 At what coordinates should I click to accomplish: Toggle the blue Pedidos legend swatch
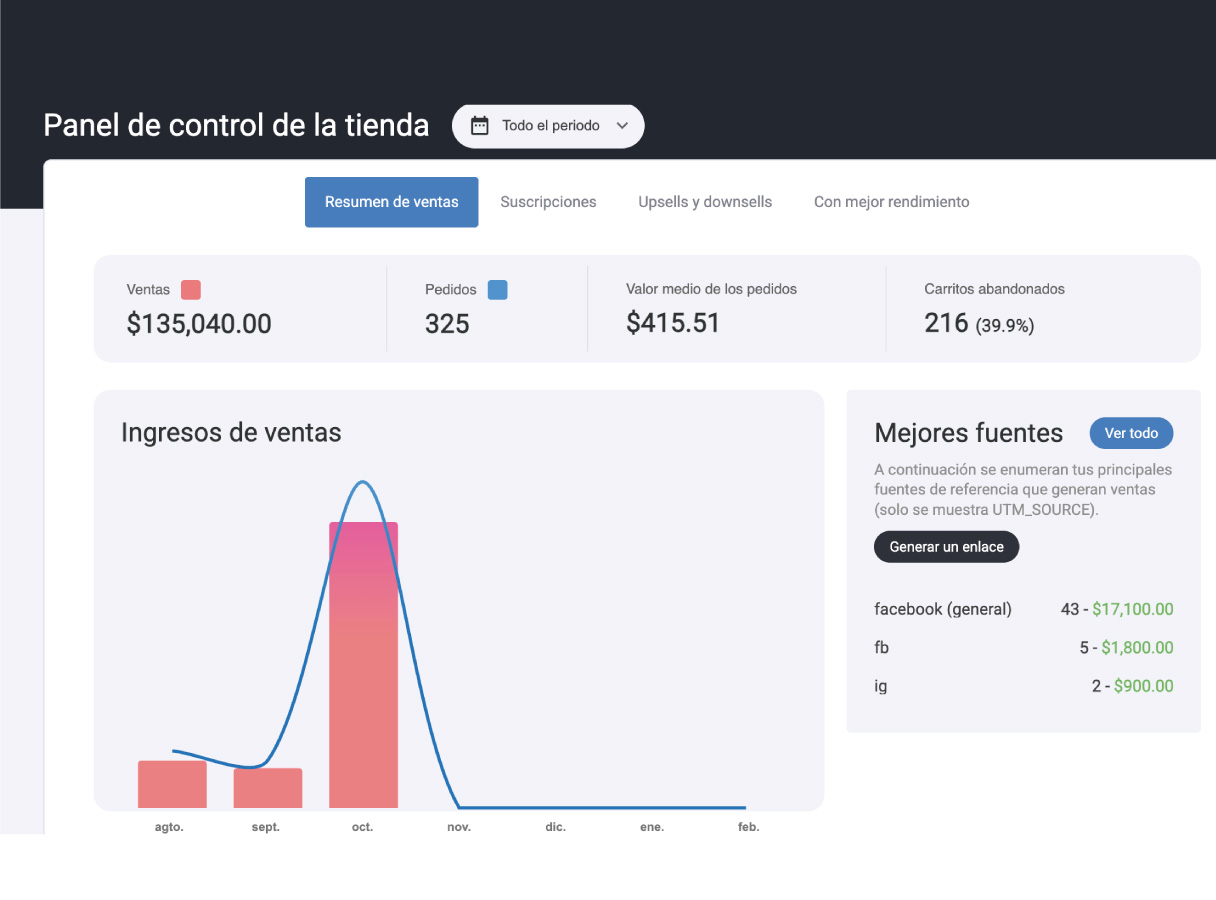(x=497, y=290)
